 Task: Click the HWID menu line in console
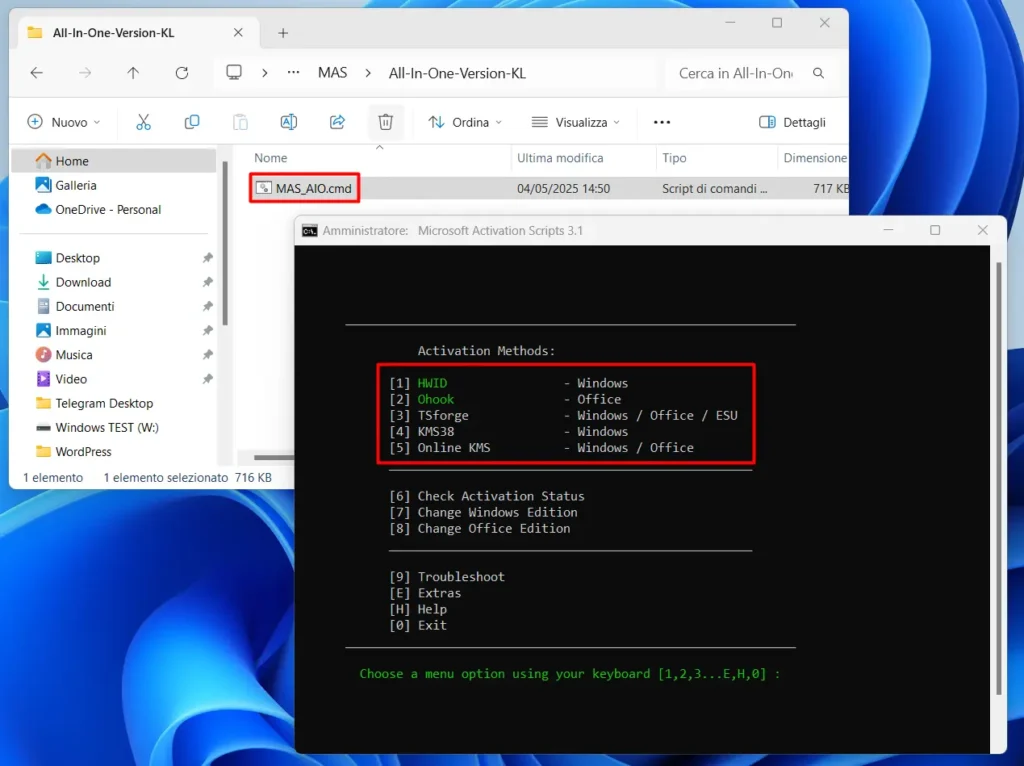click(x=508, y=383)
